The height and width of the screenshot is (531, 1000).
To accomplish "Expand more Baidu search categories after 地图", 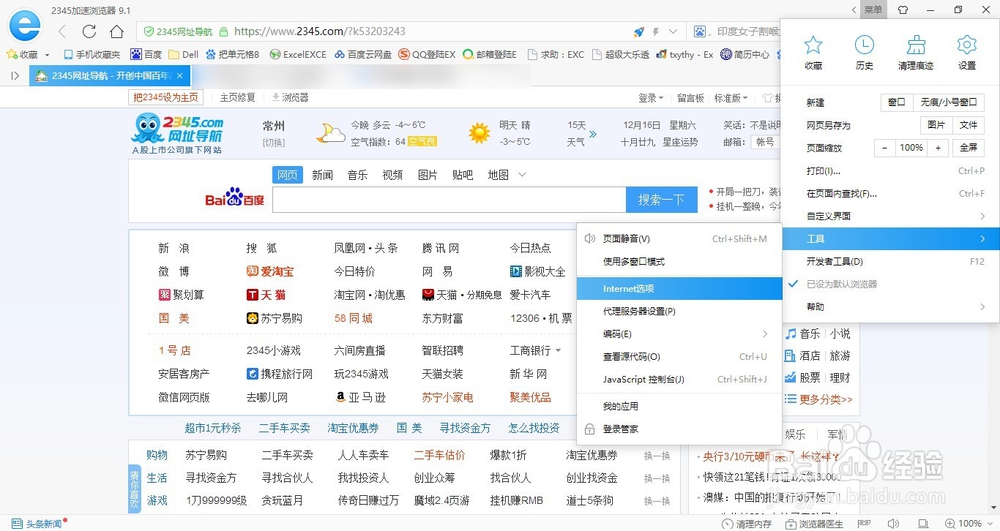I will 522,175.
